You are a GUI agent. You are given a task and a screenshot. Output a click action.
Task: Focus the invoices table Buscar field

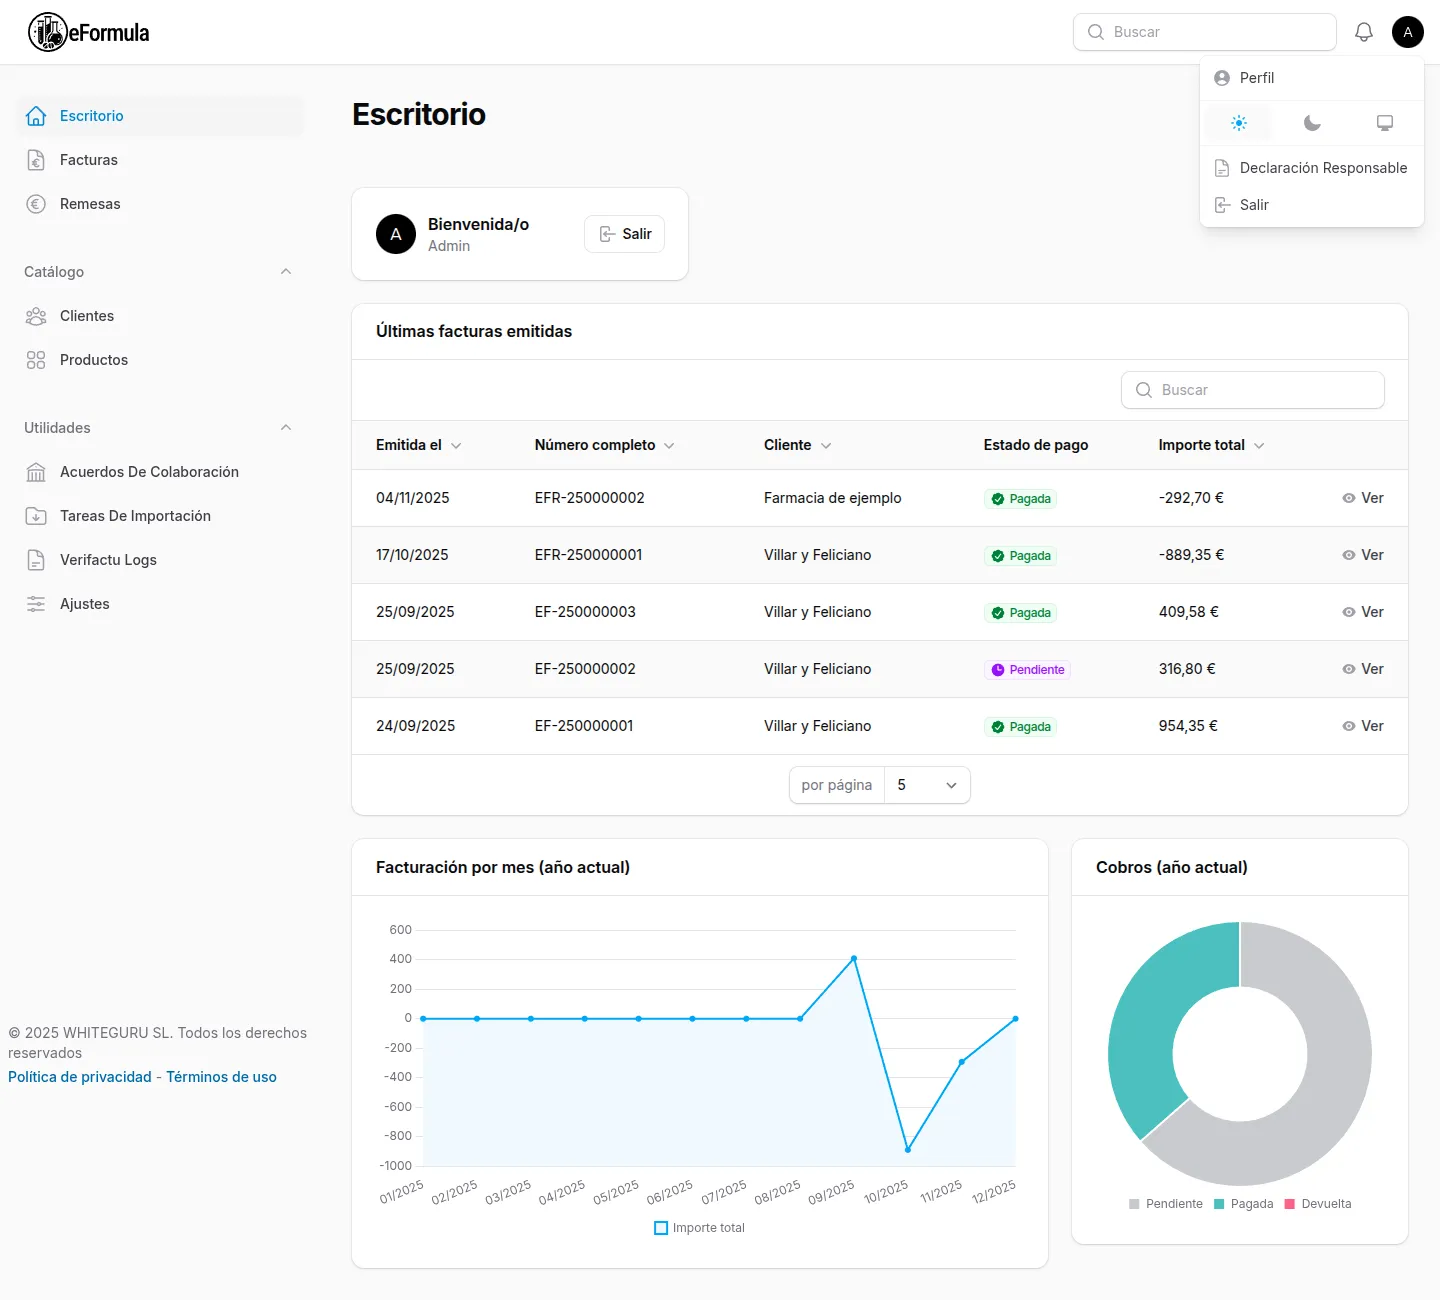tap(1253, 390)
